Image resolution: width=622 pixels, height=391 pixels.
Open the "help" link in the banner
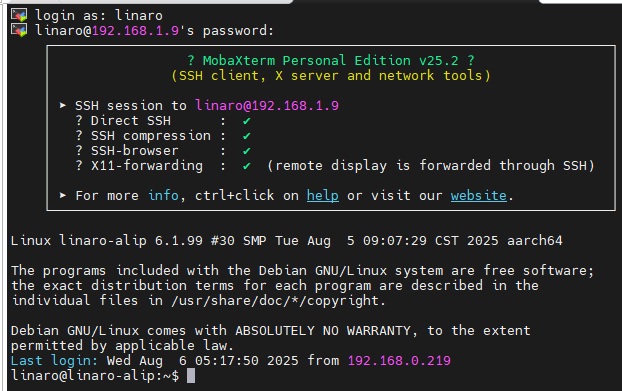click(x=323, y=196)
